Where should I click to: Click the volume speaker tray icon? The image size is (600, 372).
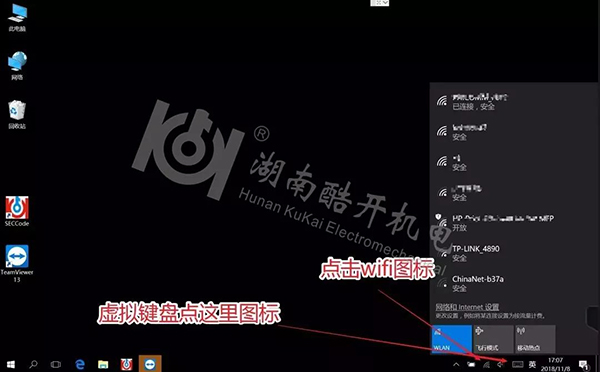pyautogui.click(x=501, y=364)
